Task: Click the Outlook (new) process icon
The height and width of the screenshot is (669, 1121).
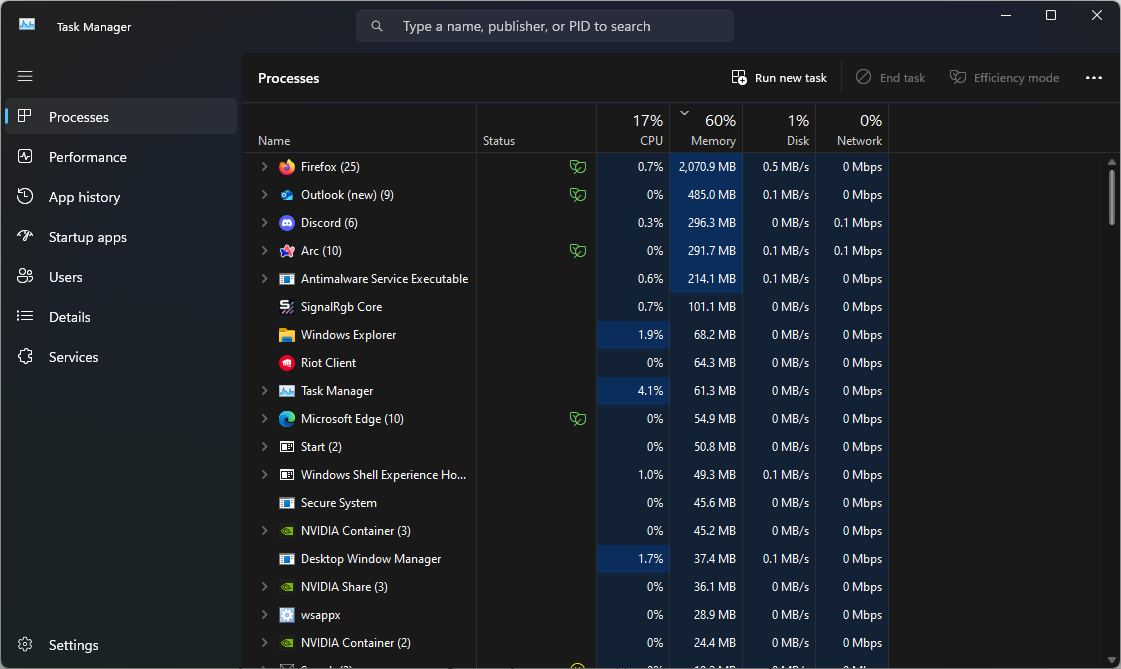Action: coord(287,194)
